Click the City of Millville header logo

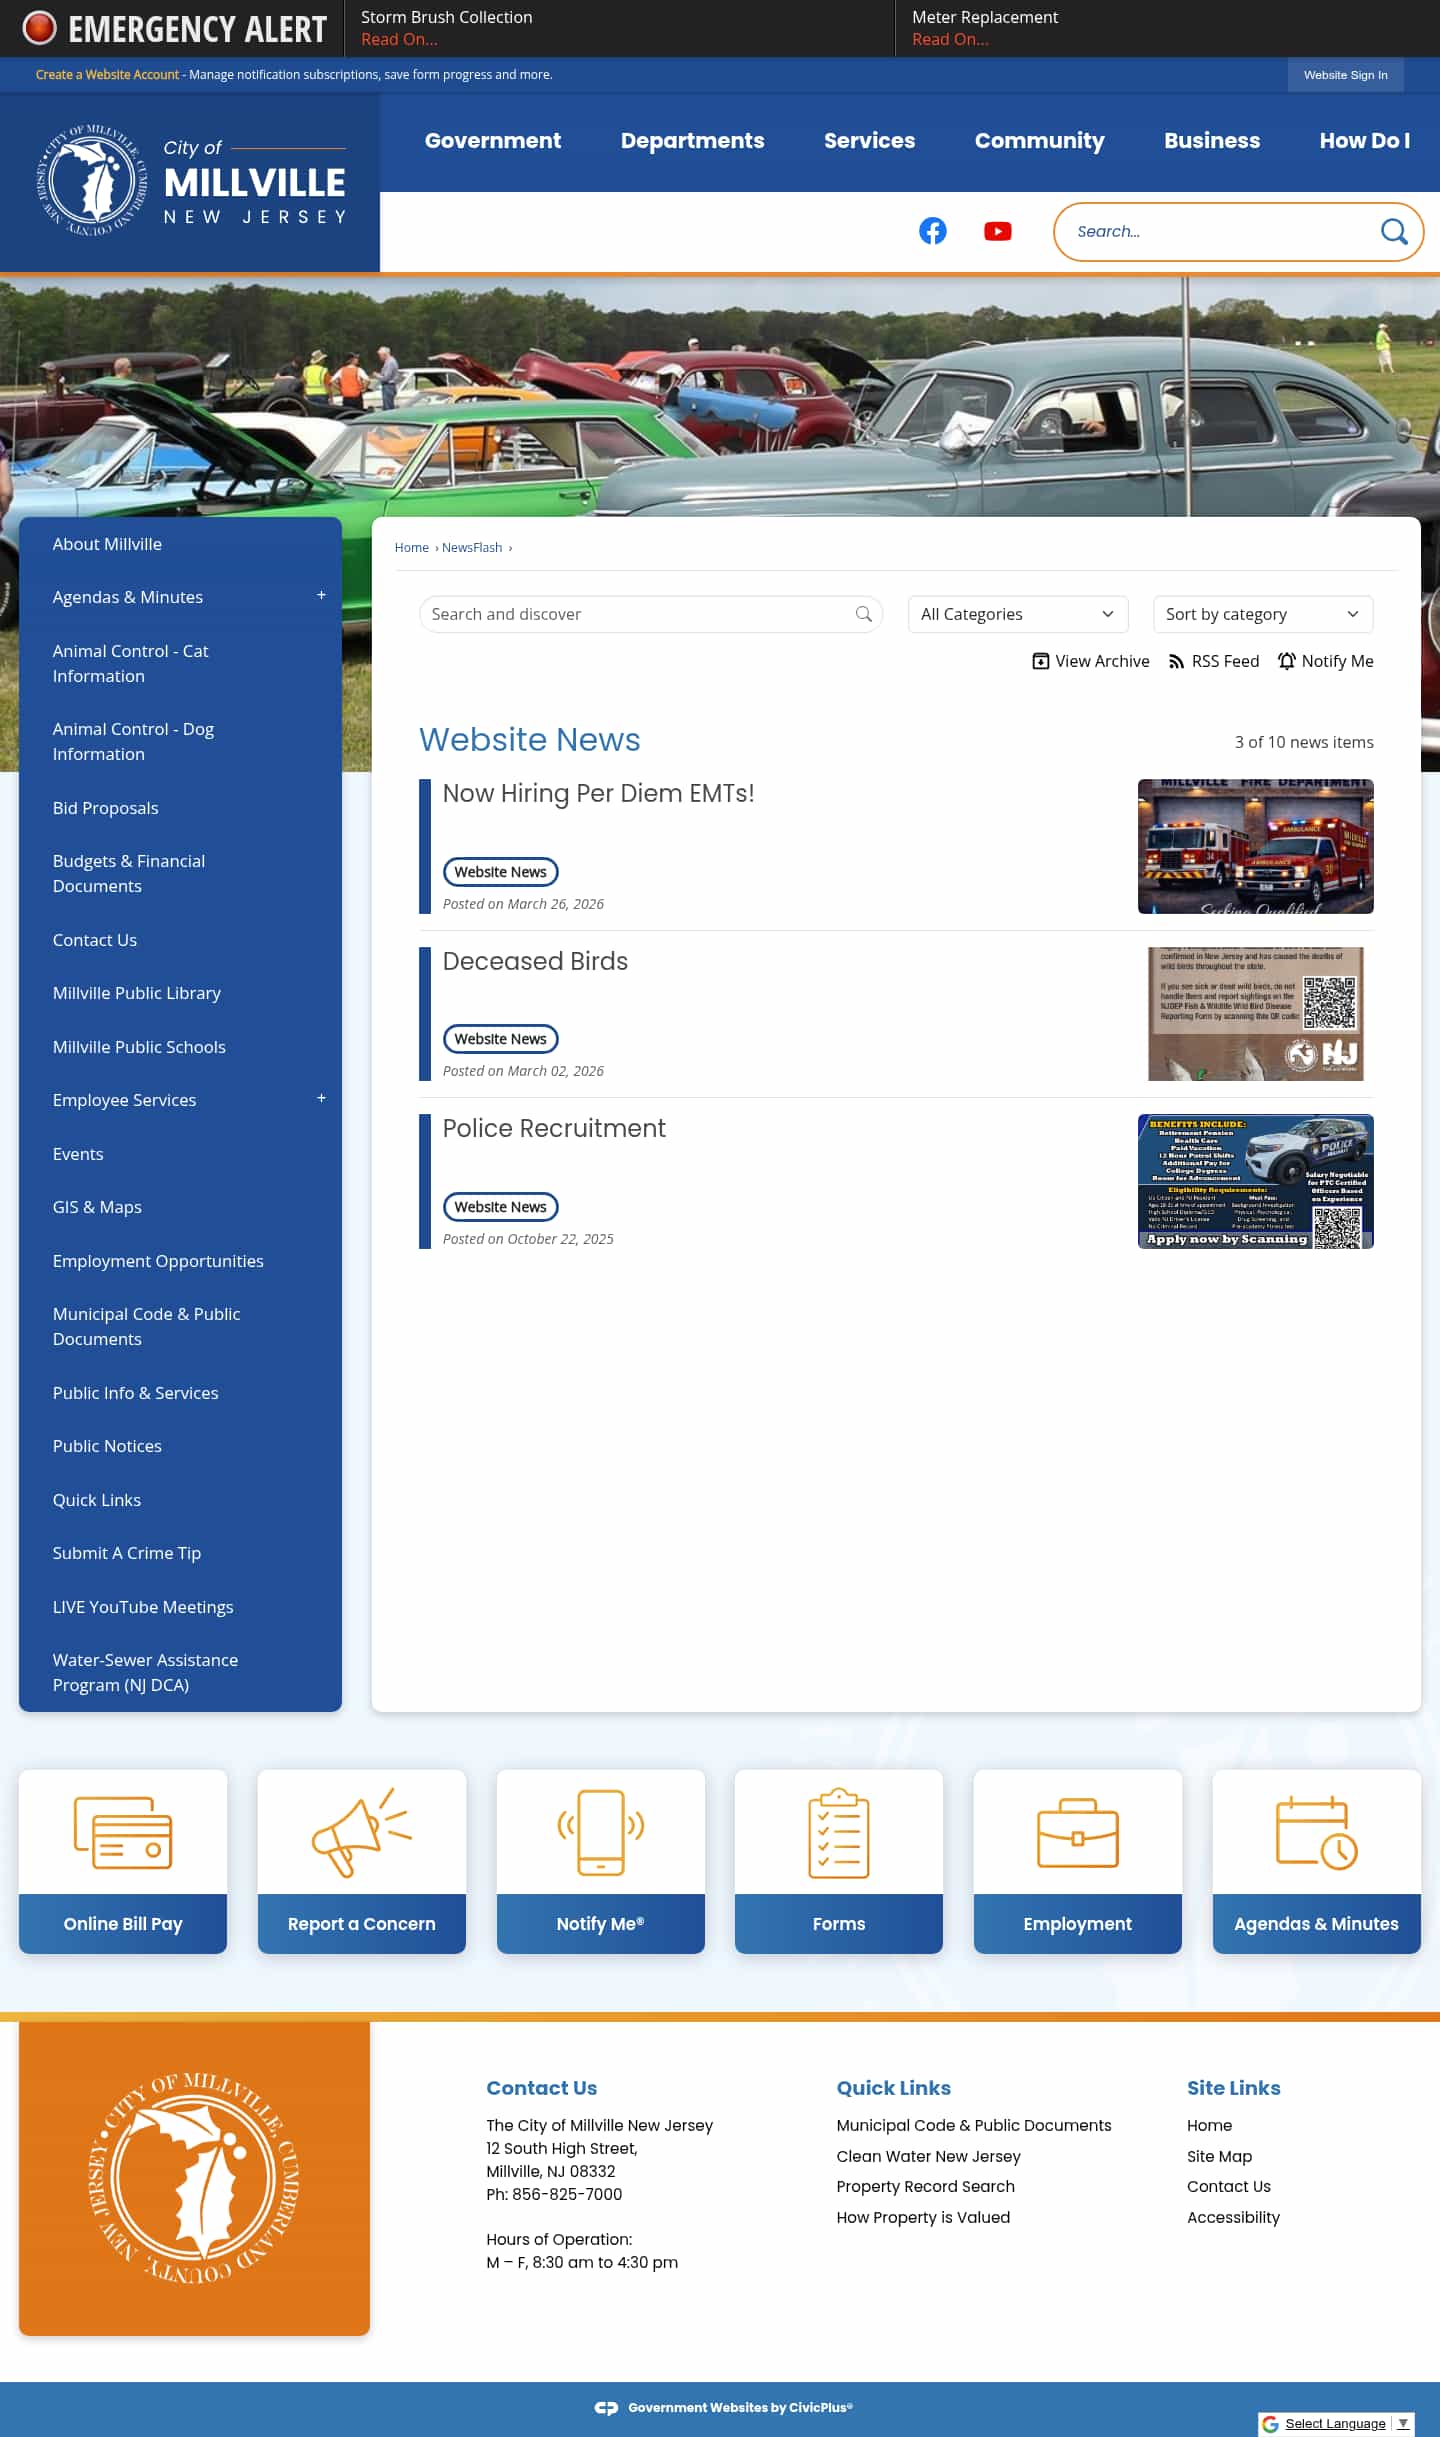pyautogui.click(x=190, y=181)
